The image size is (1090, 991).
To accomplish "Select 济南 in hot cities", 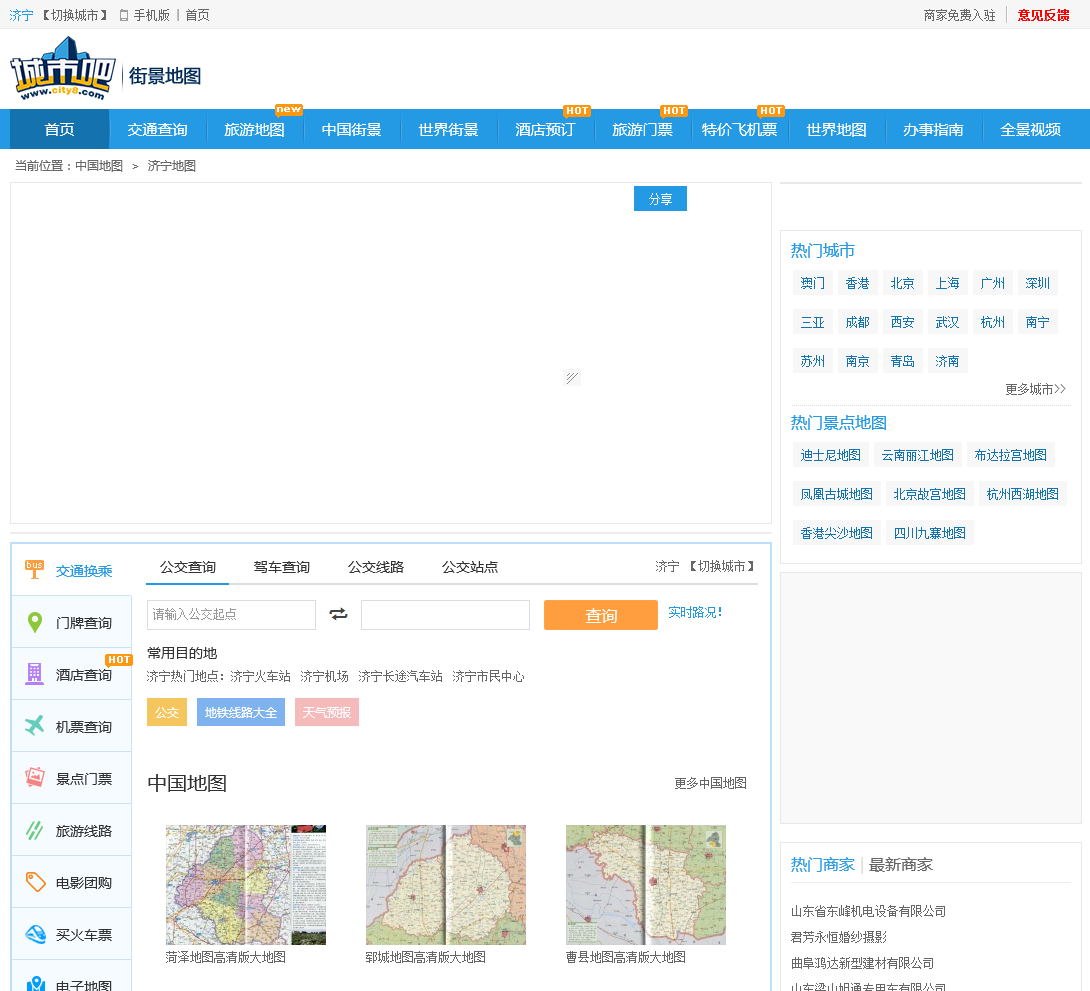I will pyautogui.click(x=947, y=361).
